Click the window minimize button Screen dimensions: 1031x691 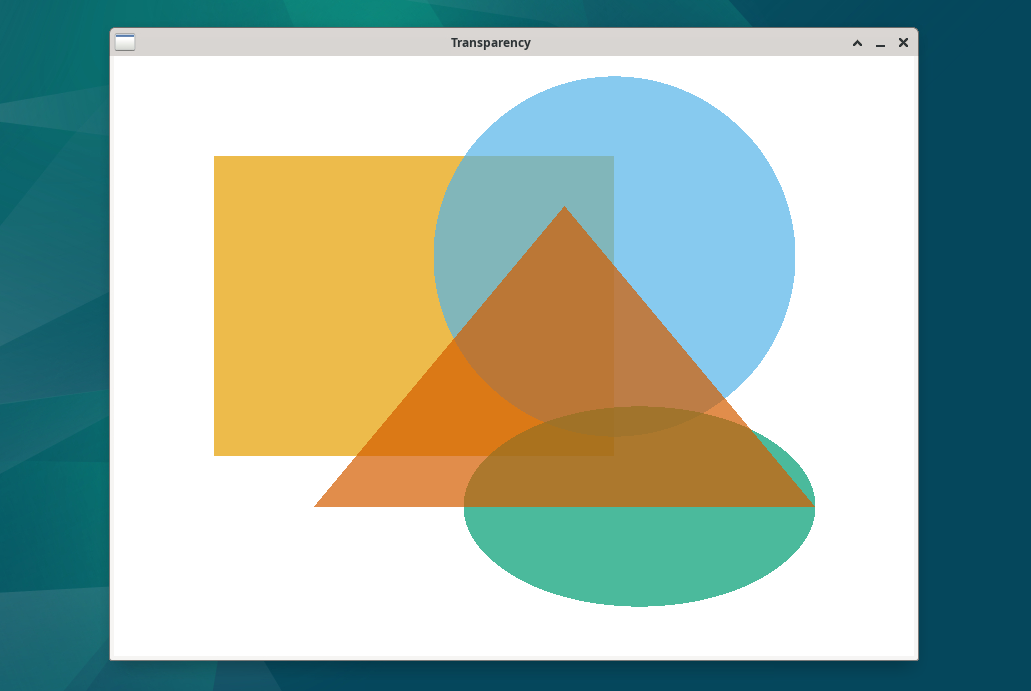pos(879,43)
